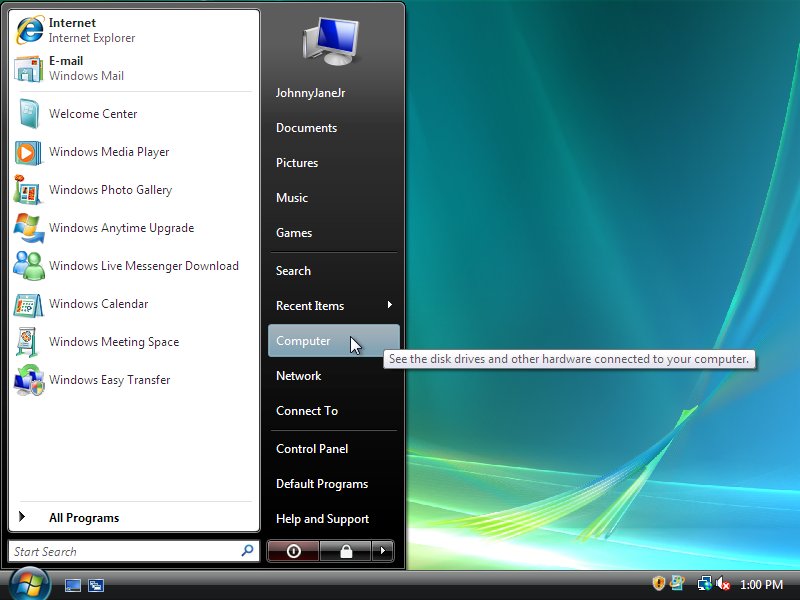Click the Start Search input box
The image size is (800, 600).
coord(125,551)
